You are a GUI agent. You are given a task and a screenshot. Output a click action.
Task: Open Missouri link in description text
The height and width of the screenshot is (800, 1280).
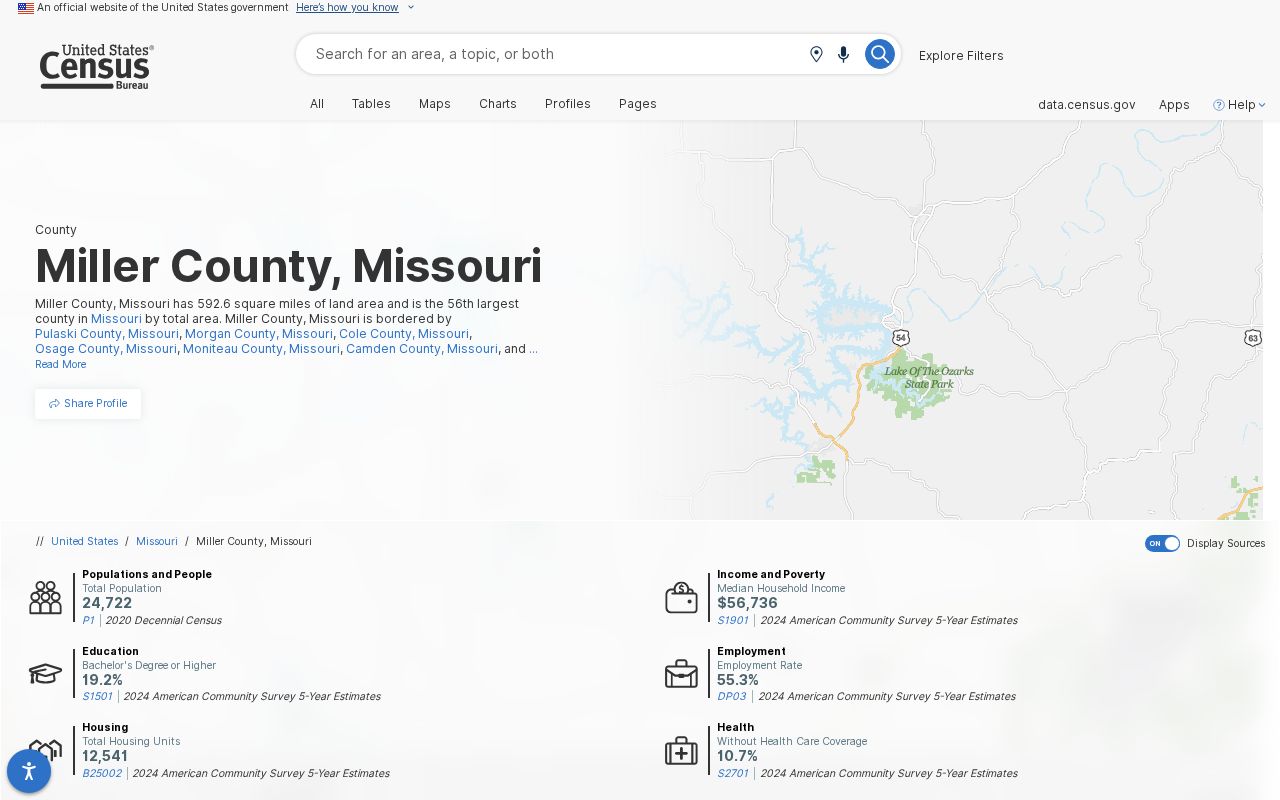(x=116, y=319)
